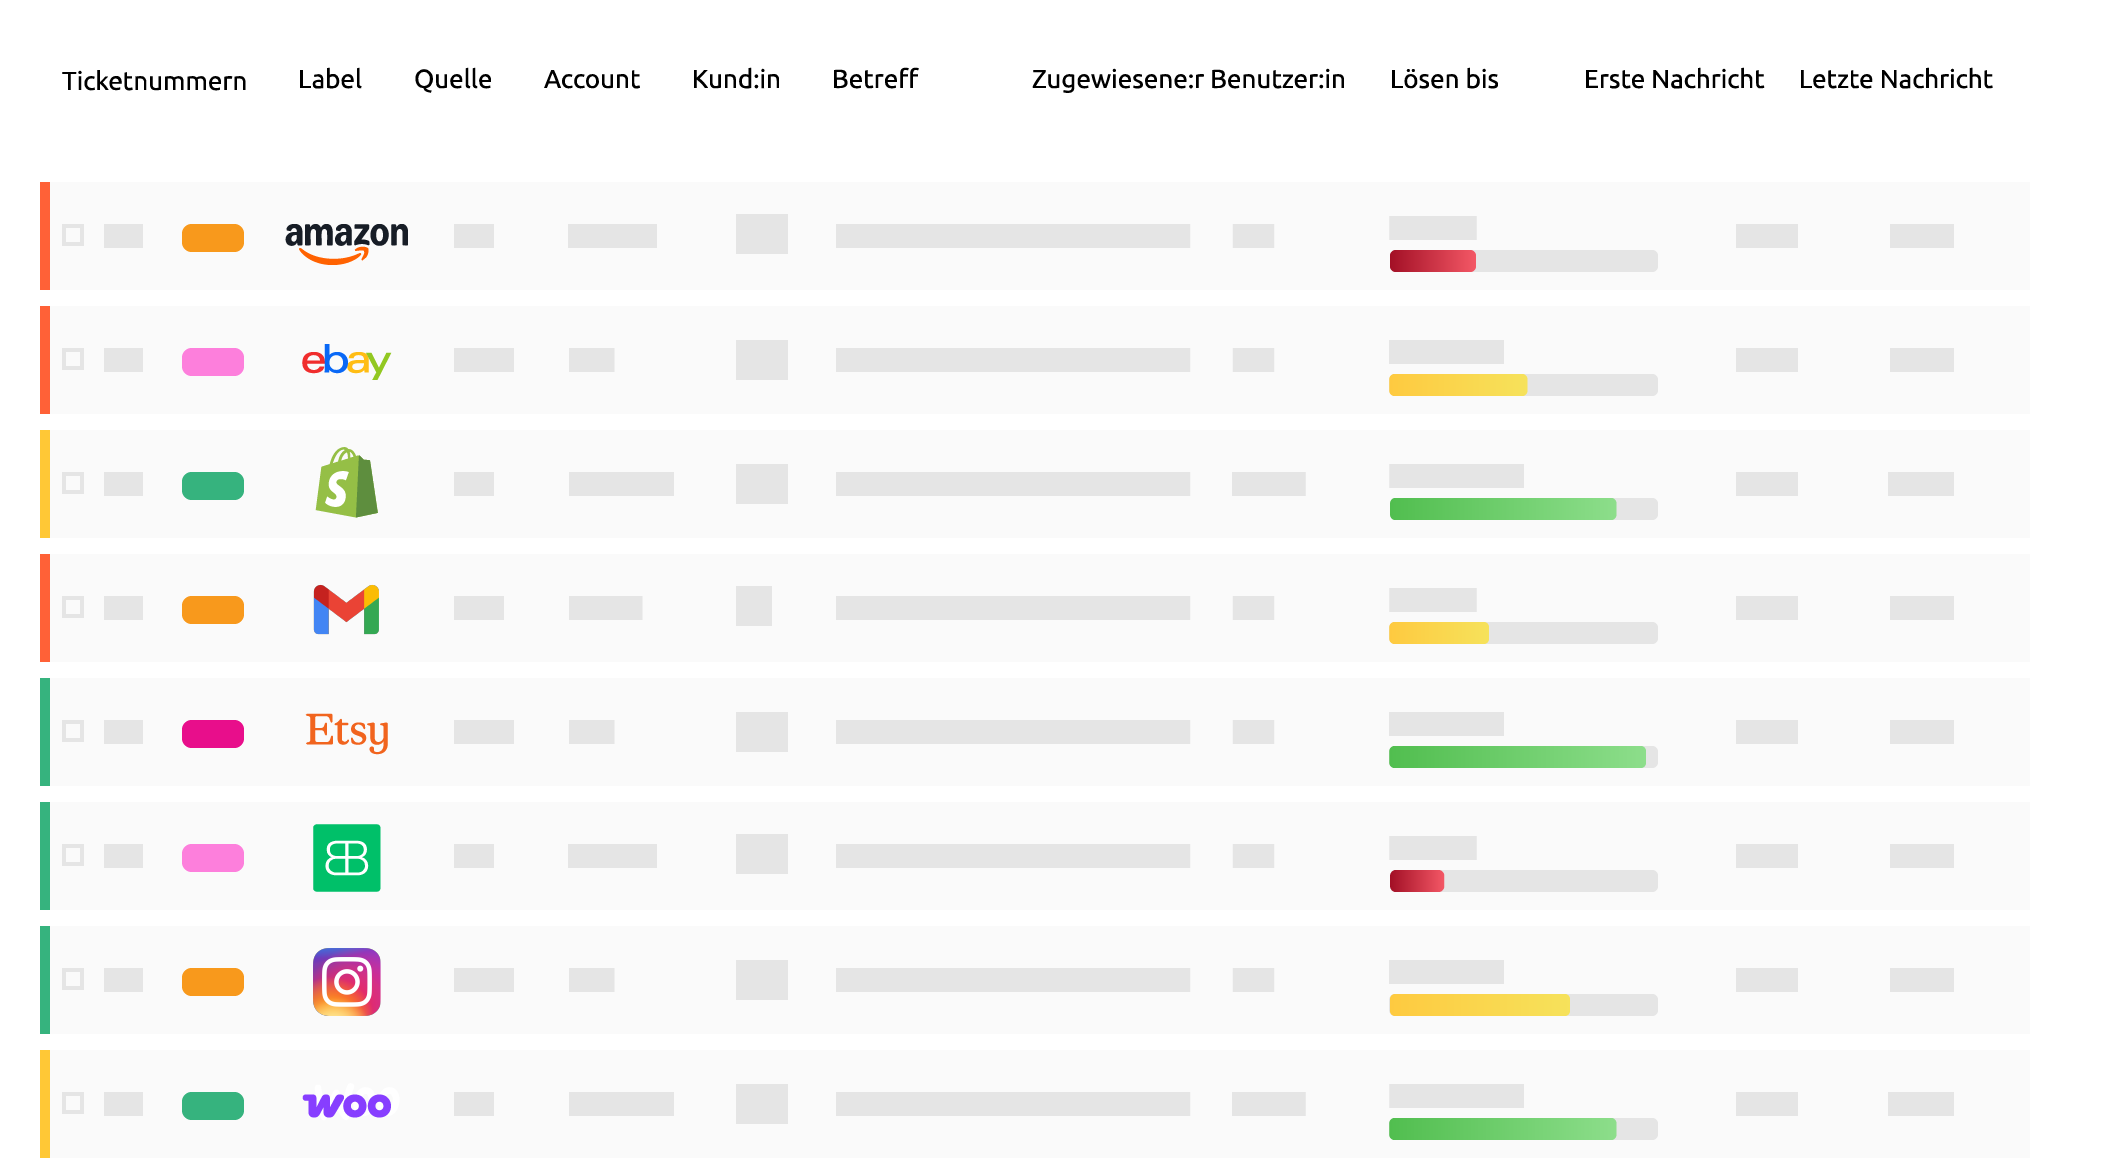Click the eBay source logo
The width and height of the screenshot is (2110, 1158).
click(346, 361)
